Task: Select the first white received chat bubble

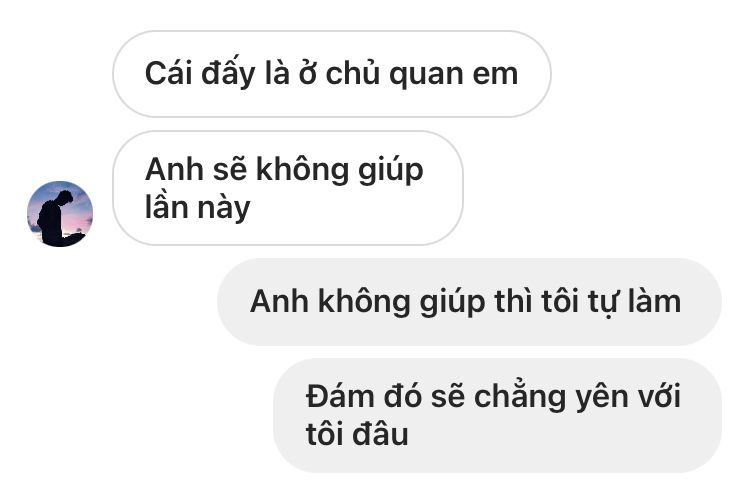Action: [x=332, y=74]
